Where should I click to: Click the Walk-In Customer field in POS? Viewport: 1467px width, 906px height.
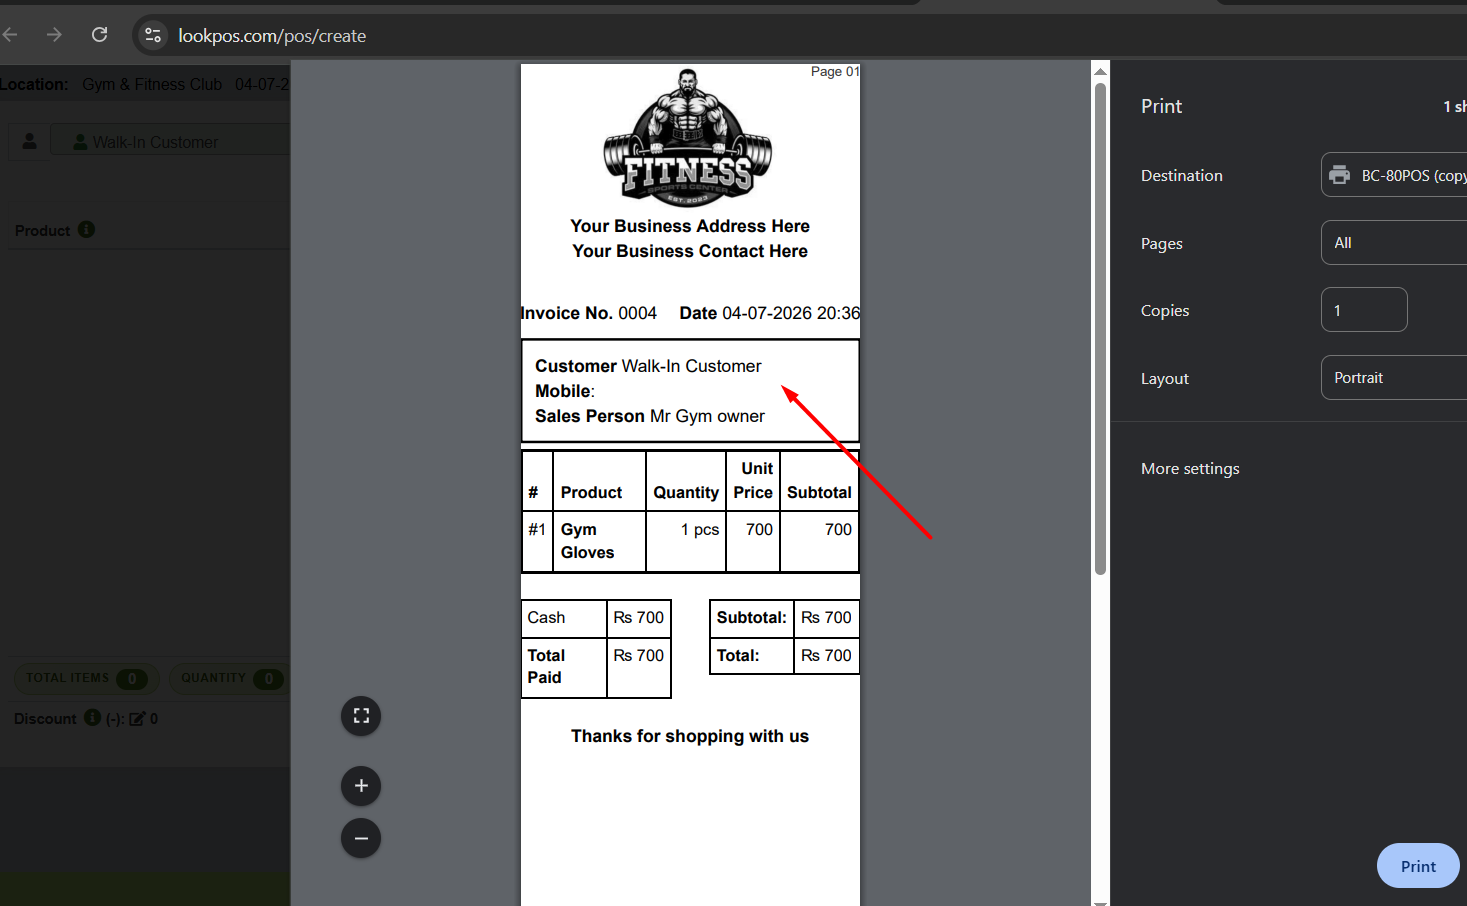point(170,142)
